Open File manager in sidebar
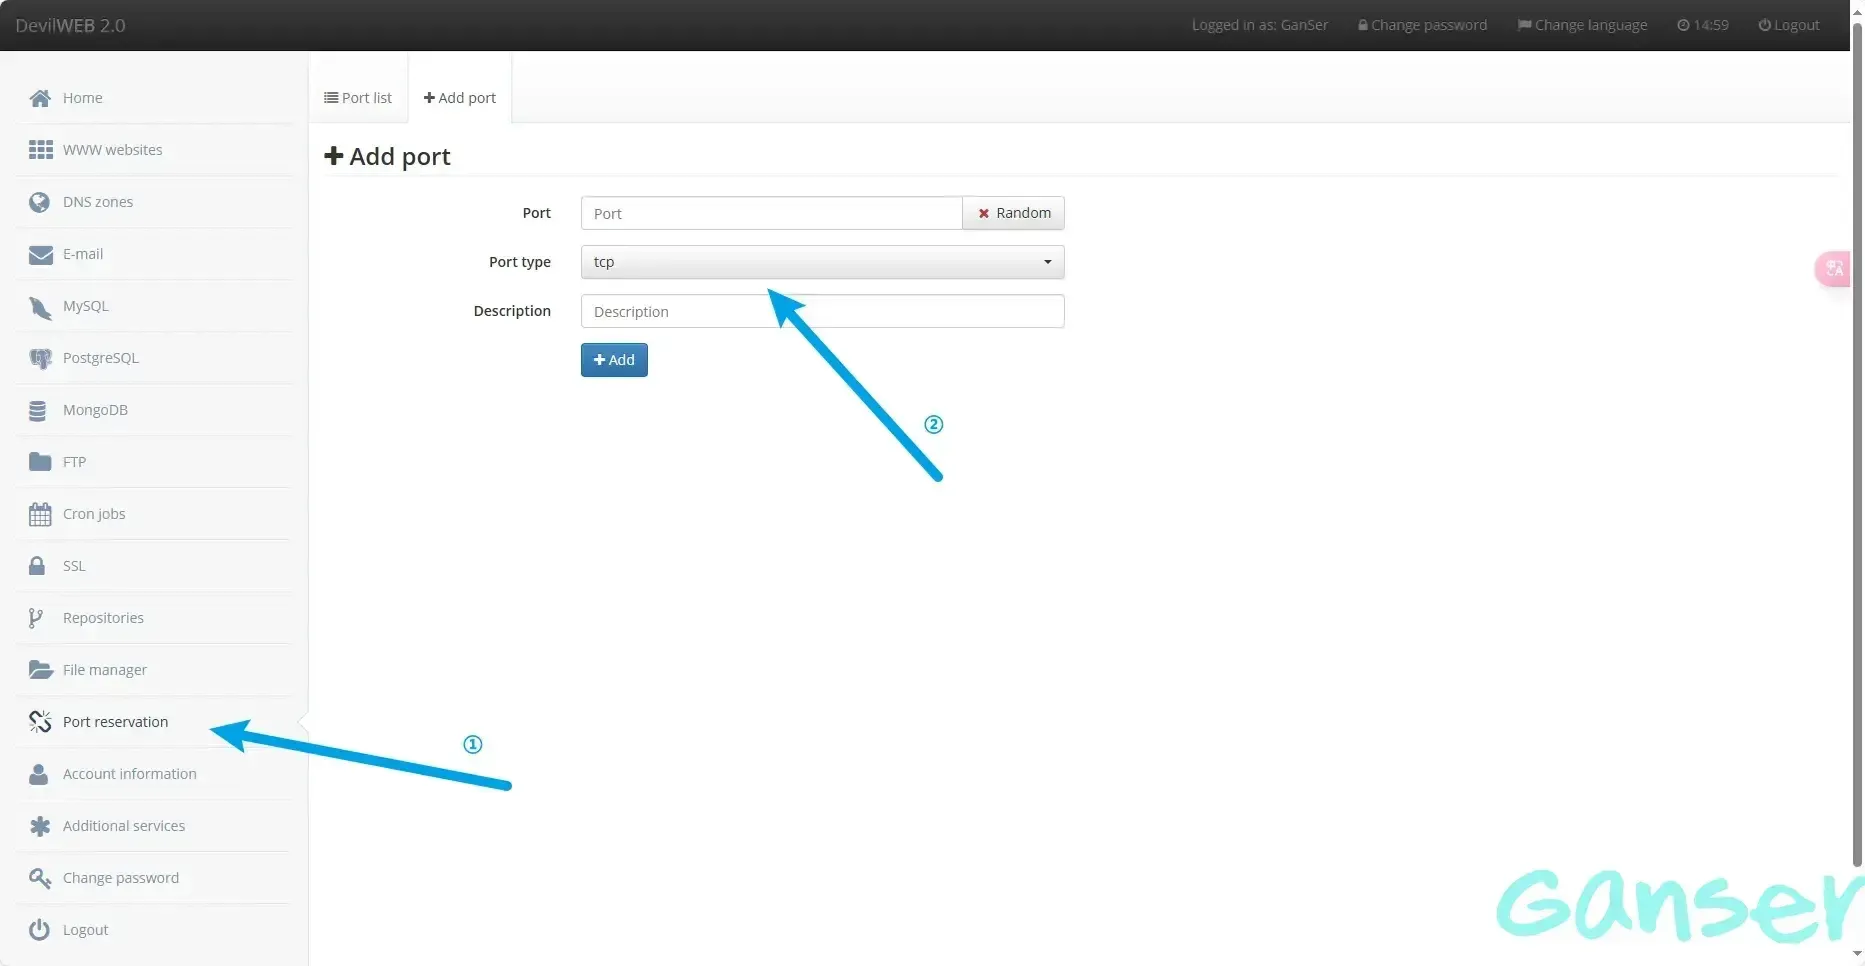This screenshot has width=1865, height=966. (x=104, y=670)
